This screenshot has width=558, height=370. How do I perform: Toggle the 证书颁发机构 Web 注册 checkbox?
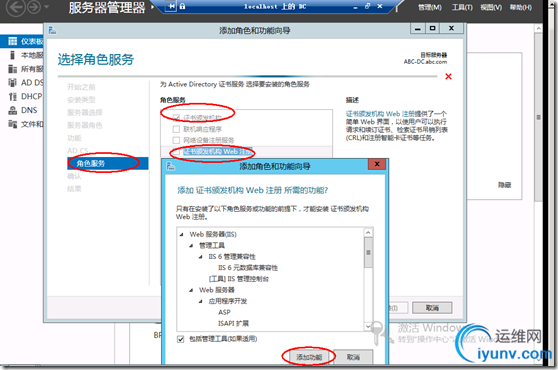point(176,152)
